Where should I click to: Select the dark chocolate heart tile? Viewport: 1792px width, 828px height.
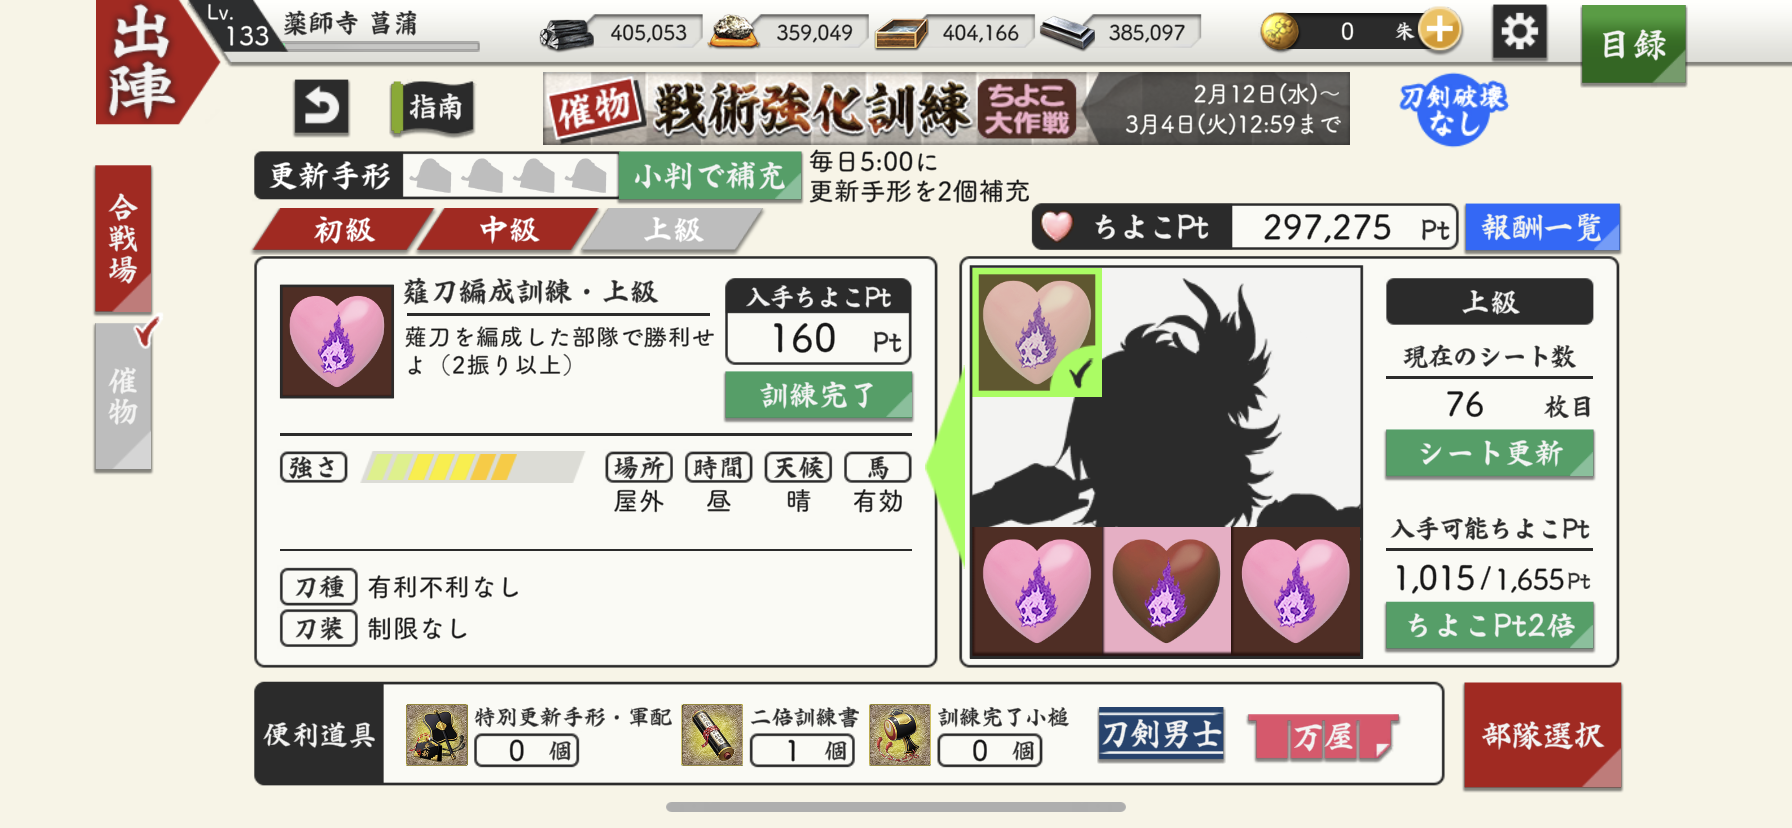pos(1166,591)
